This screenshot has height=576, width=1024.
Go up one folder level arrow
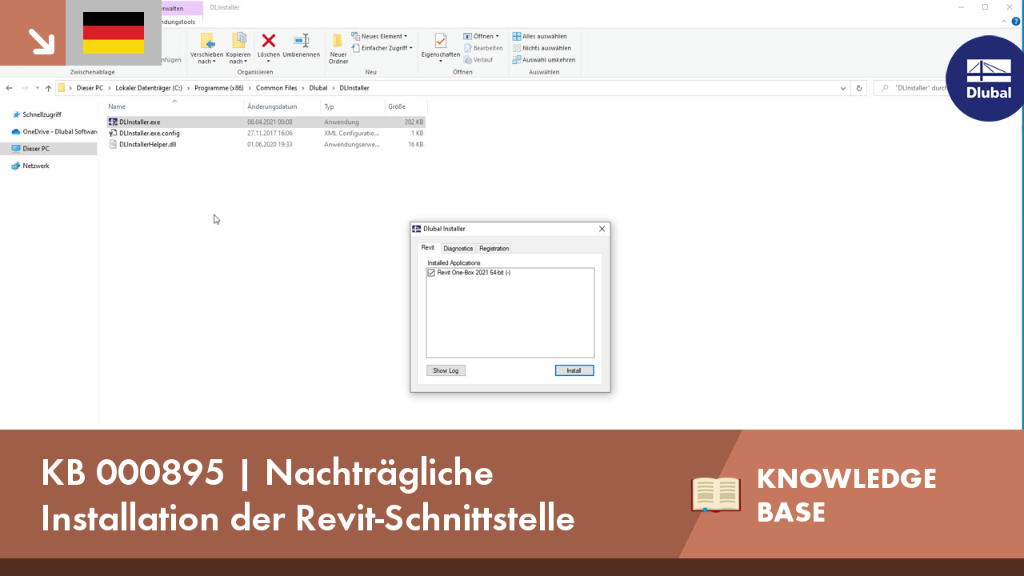pos(48,88)
